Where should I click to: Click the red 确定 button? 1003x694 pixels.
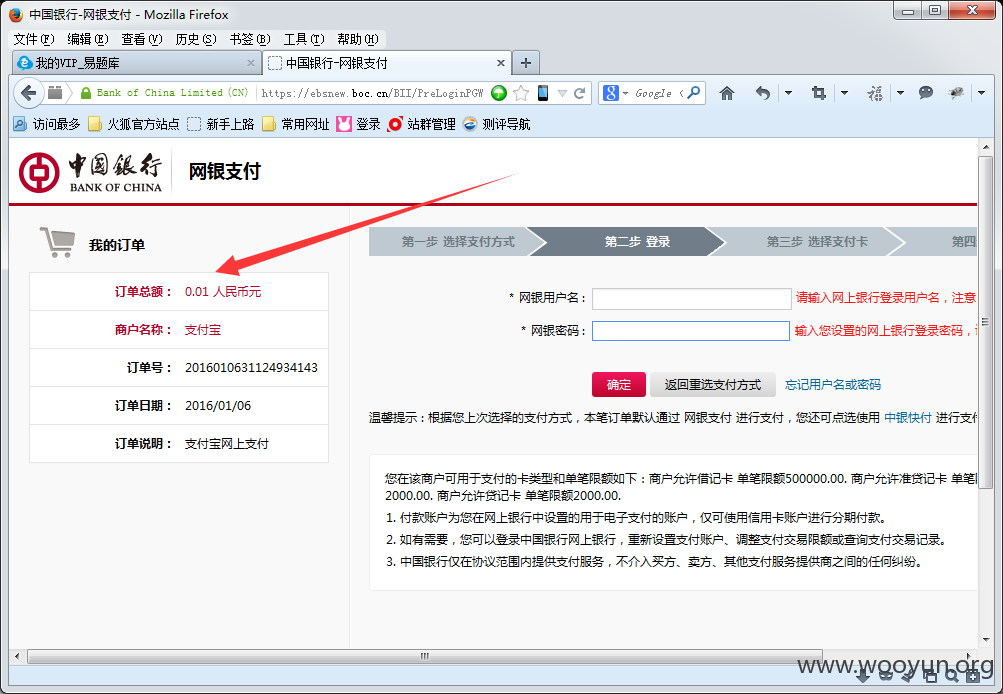point(619,384)
